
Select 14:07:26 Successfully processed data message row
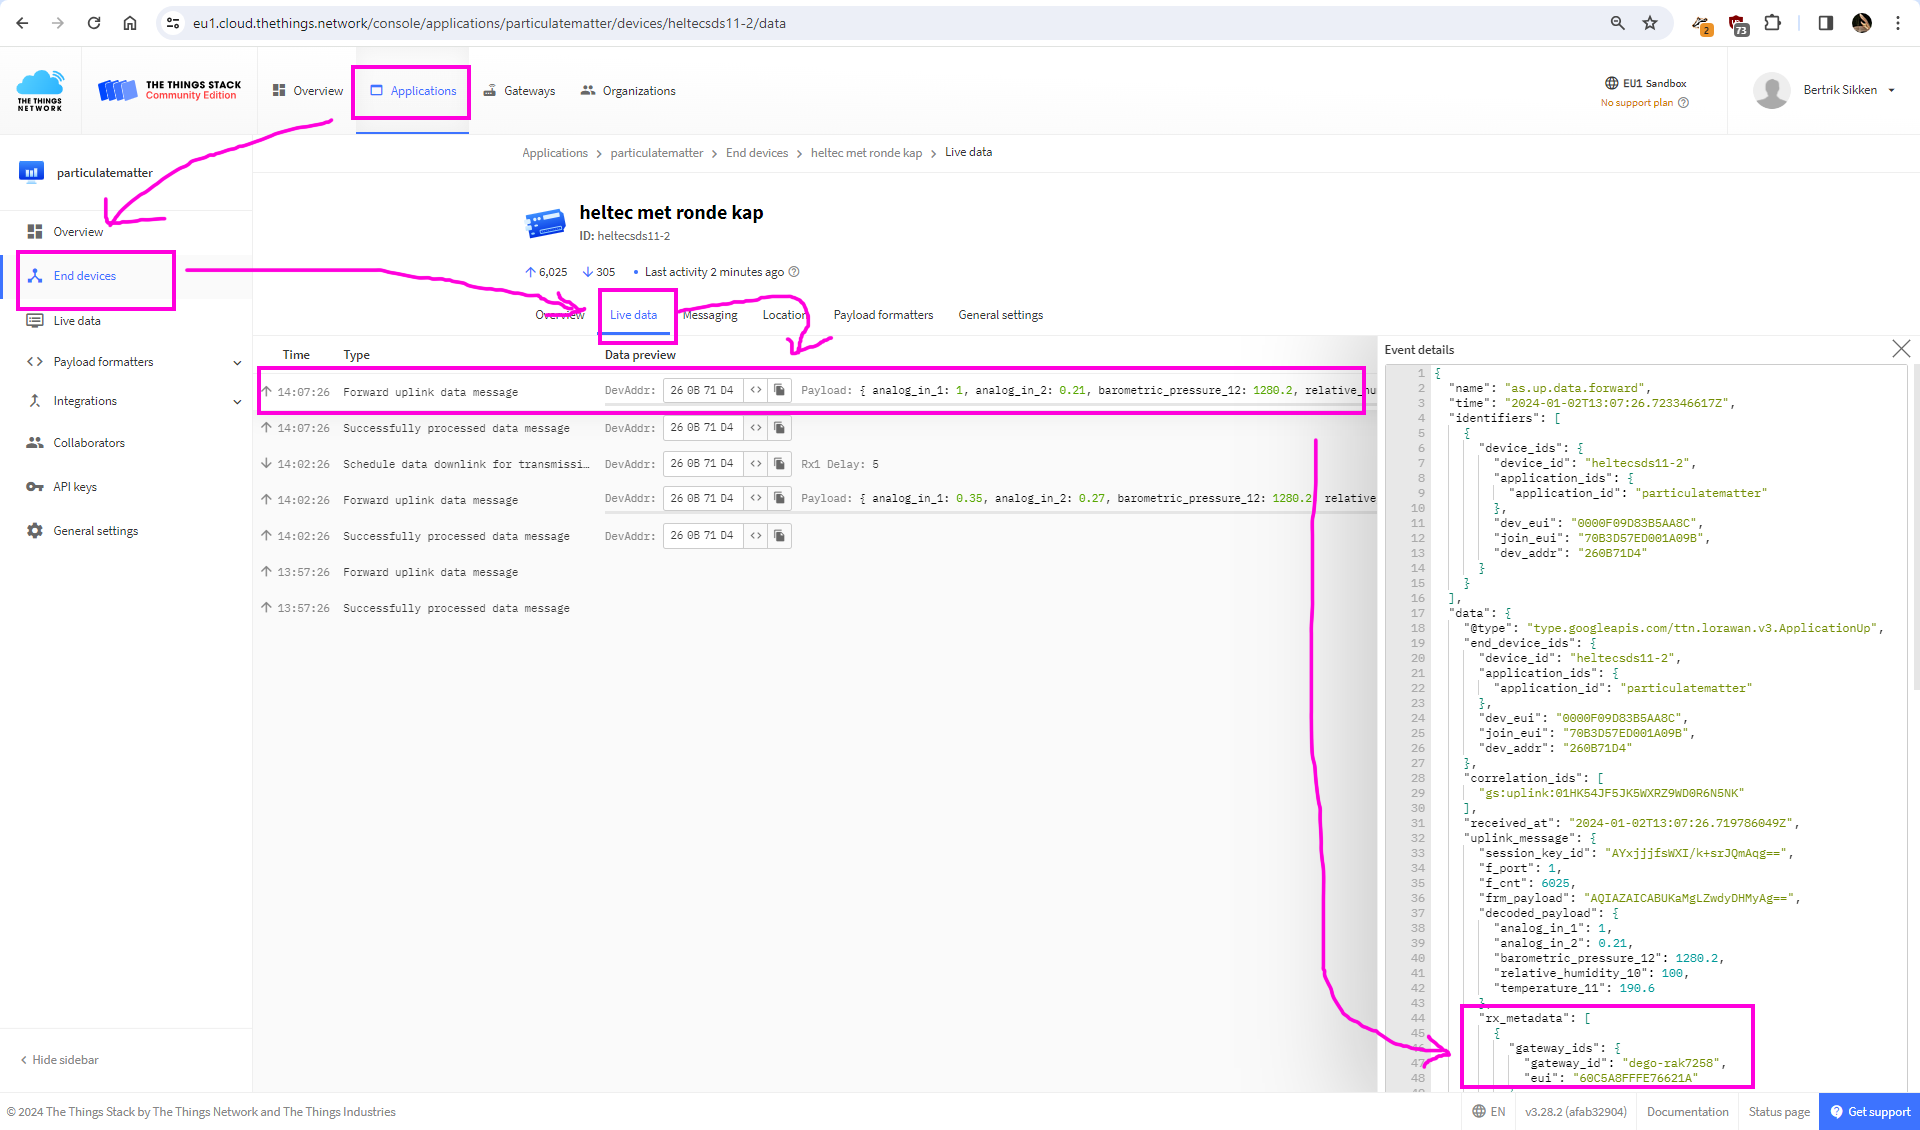[x=816, y=428]
